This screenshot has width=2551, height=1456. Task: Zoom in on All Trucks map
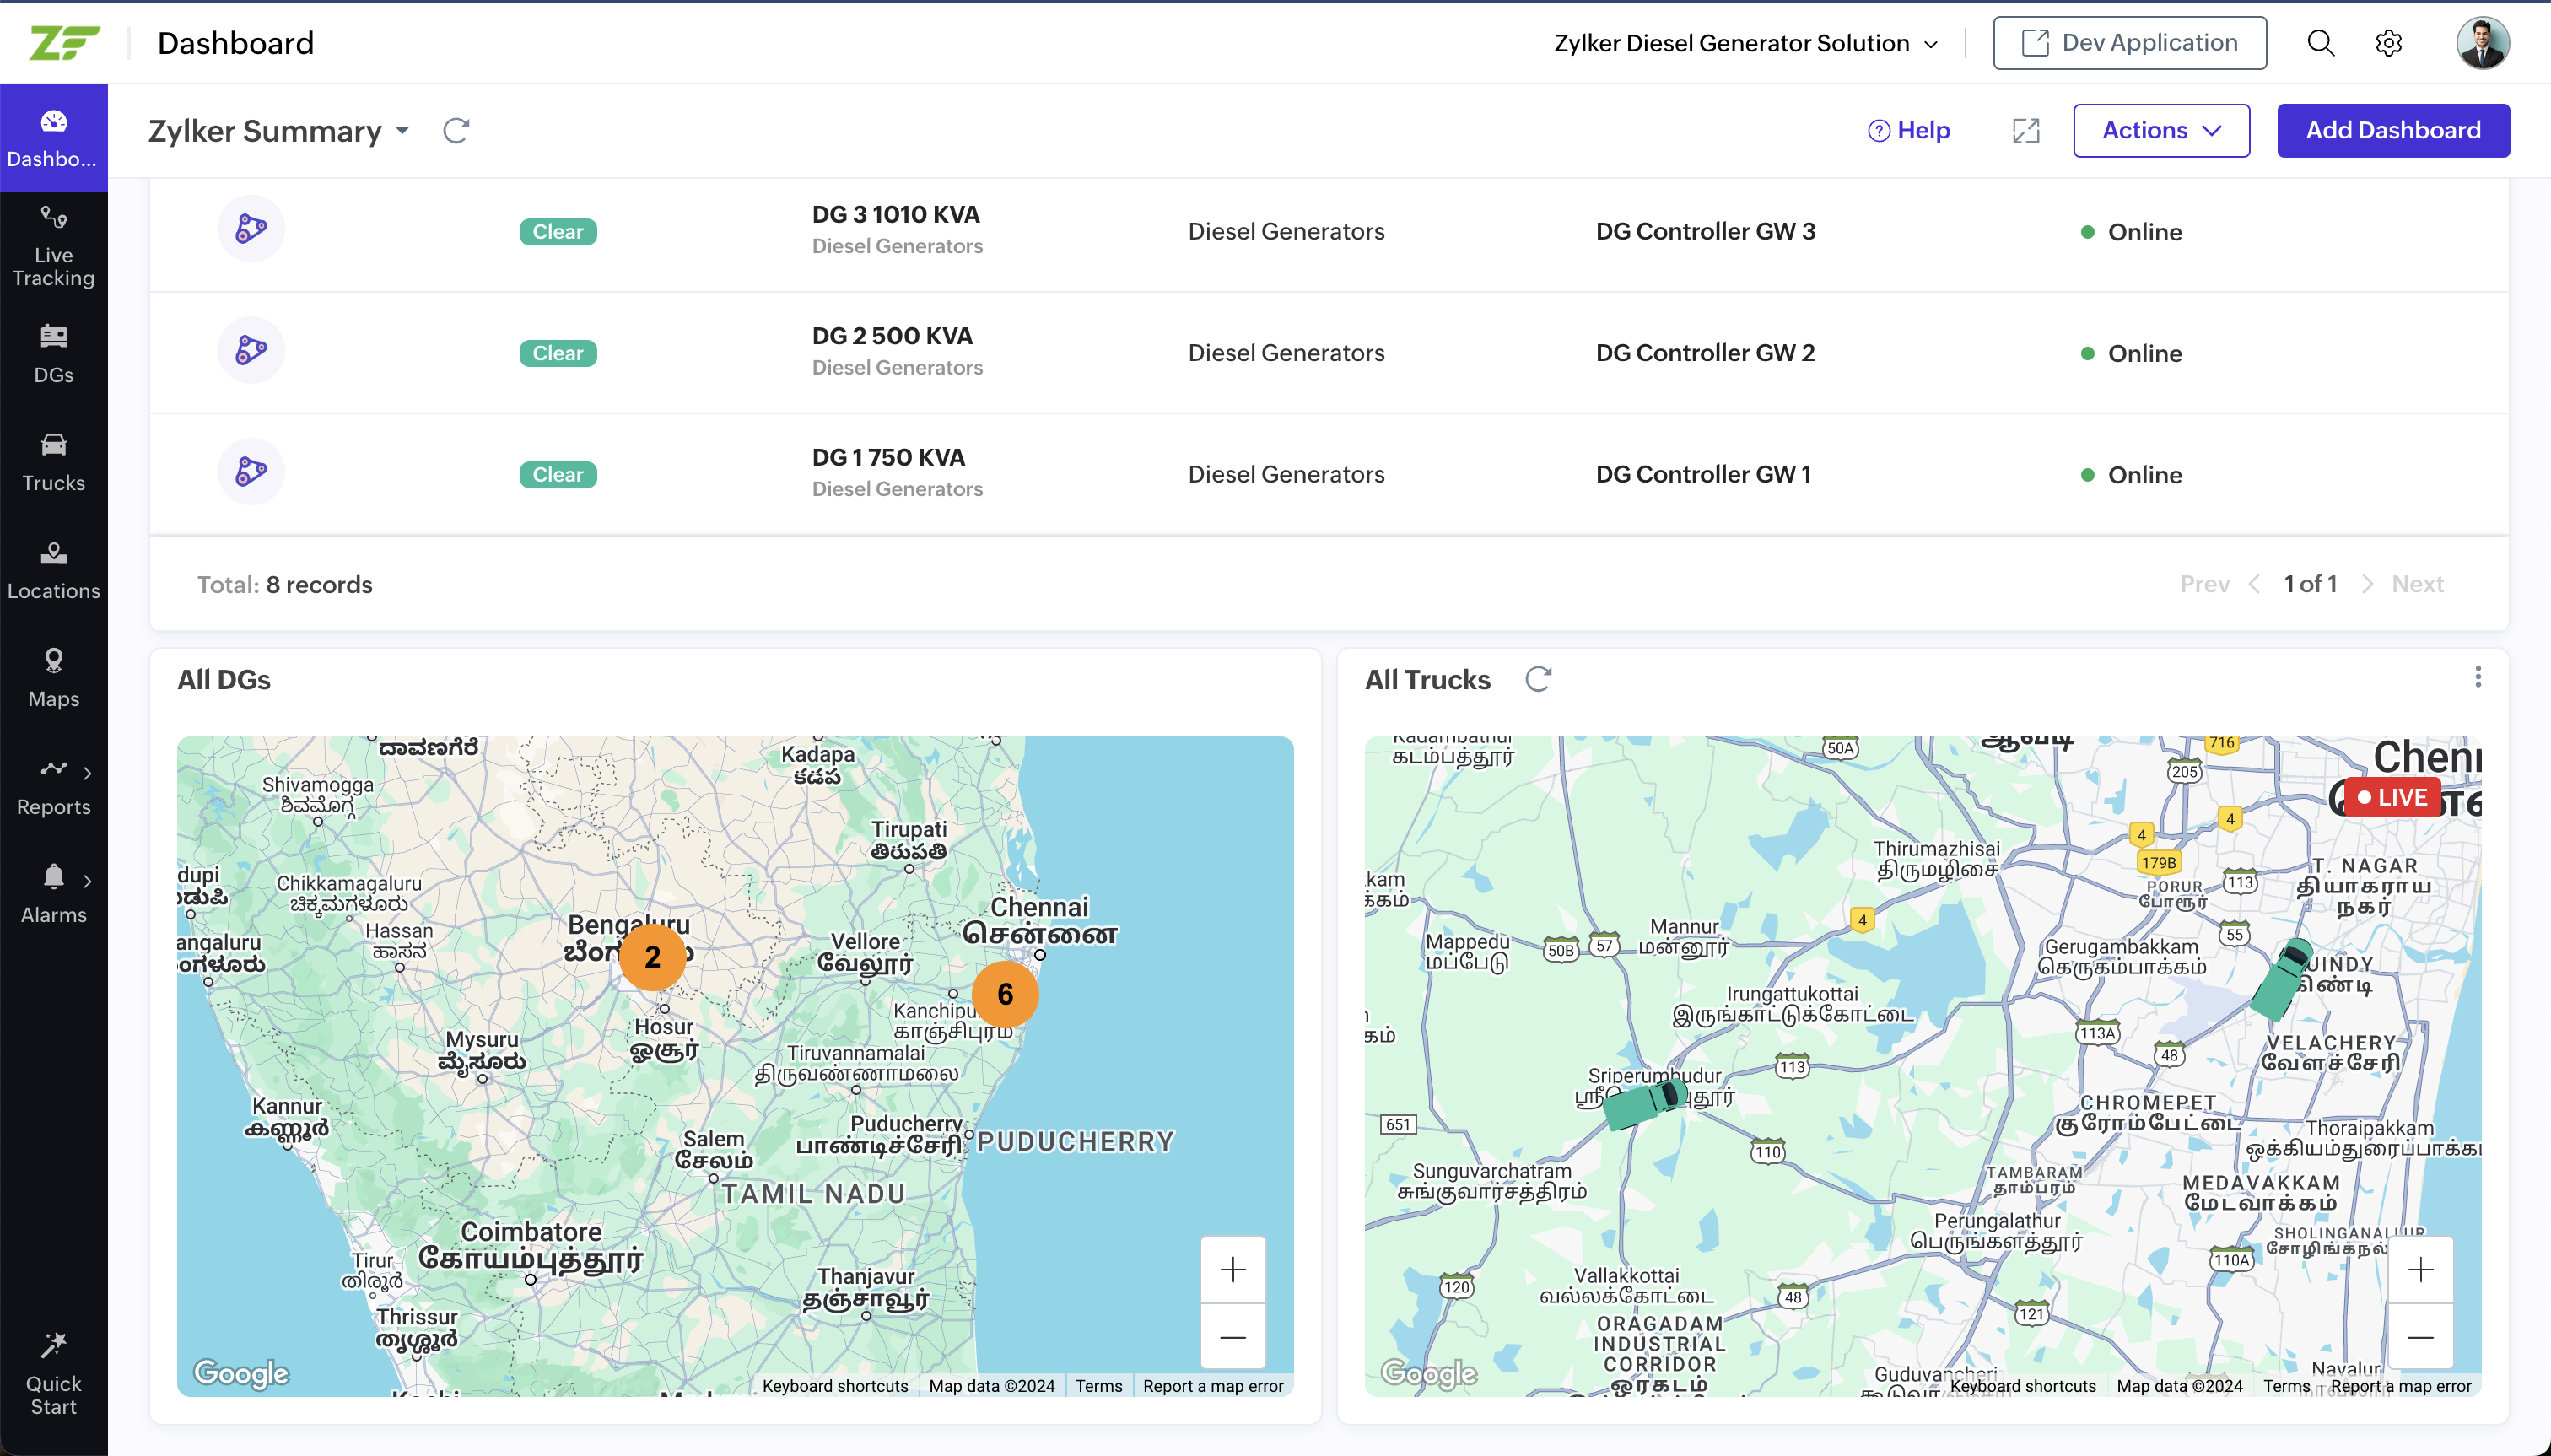[x=2421, y=1270]
